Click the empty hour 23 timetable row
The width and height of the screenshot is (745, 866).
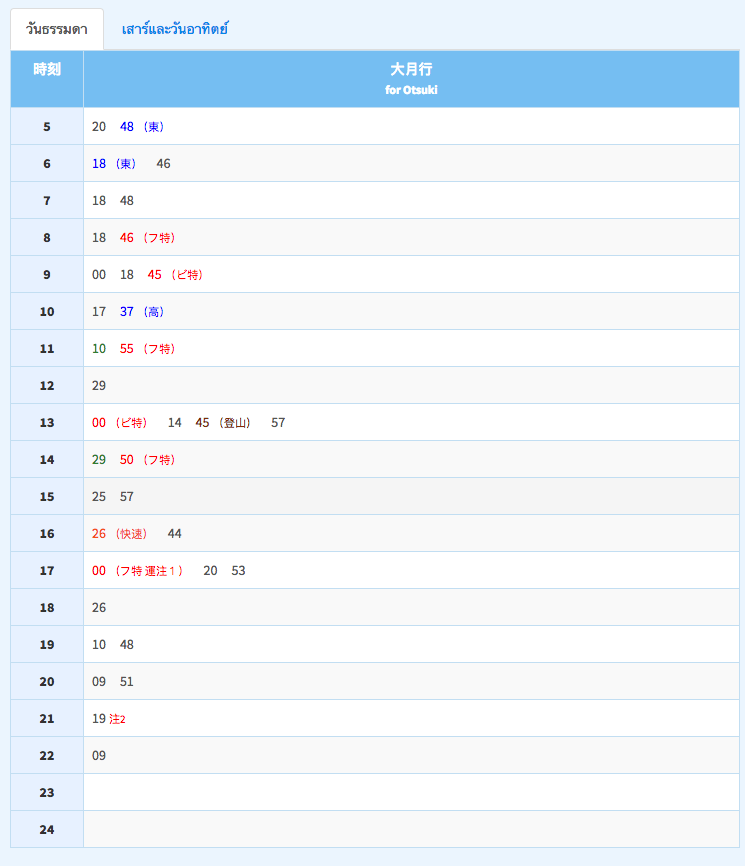[x=411, y=793]
